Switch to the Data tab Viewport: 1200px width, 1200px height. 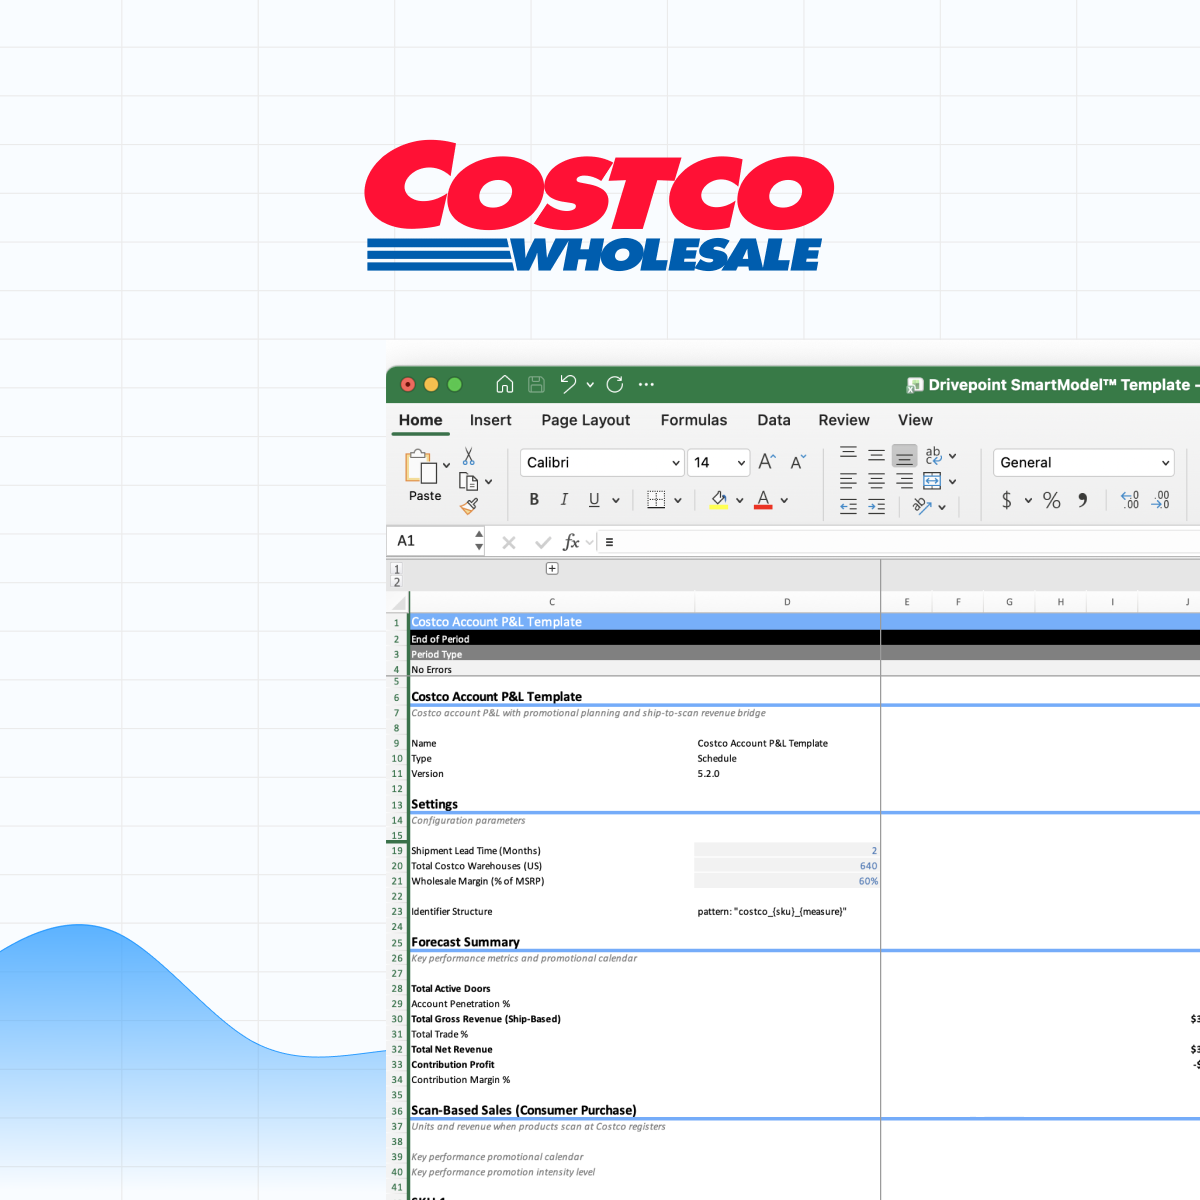tap(773, 420)
